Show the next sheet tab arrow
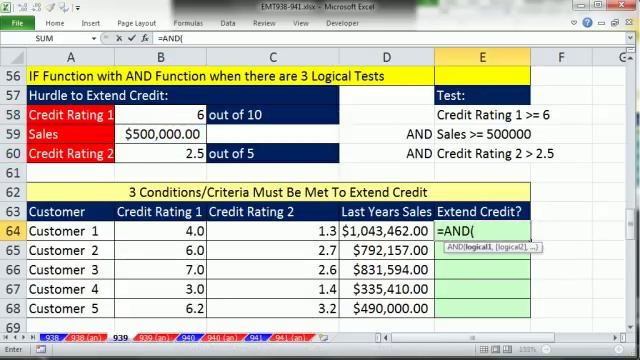This screenshot has height=360, width=640. [23, 338]
